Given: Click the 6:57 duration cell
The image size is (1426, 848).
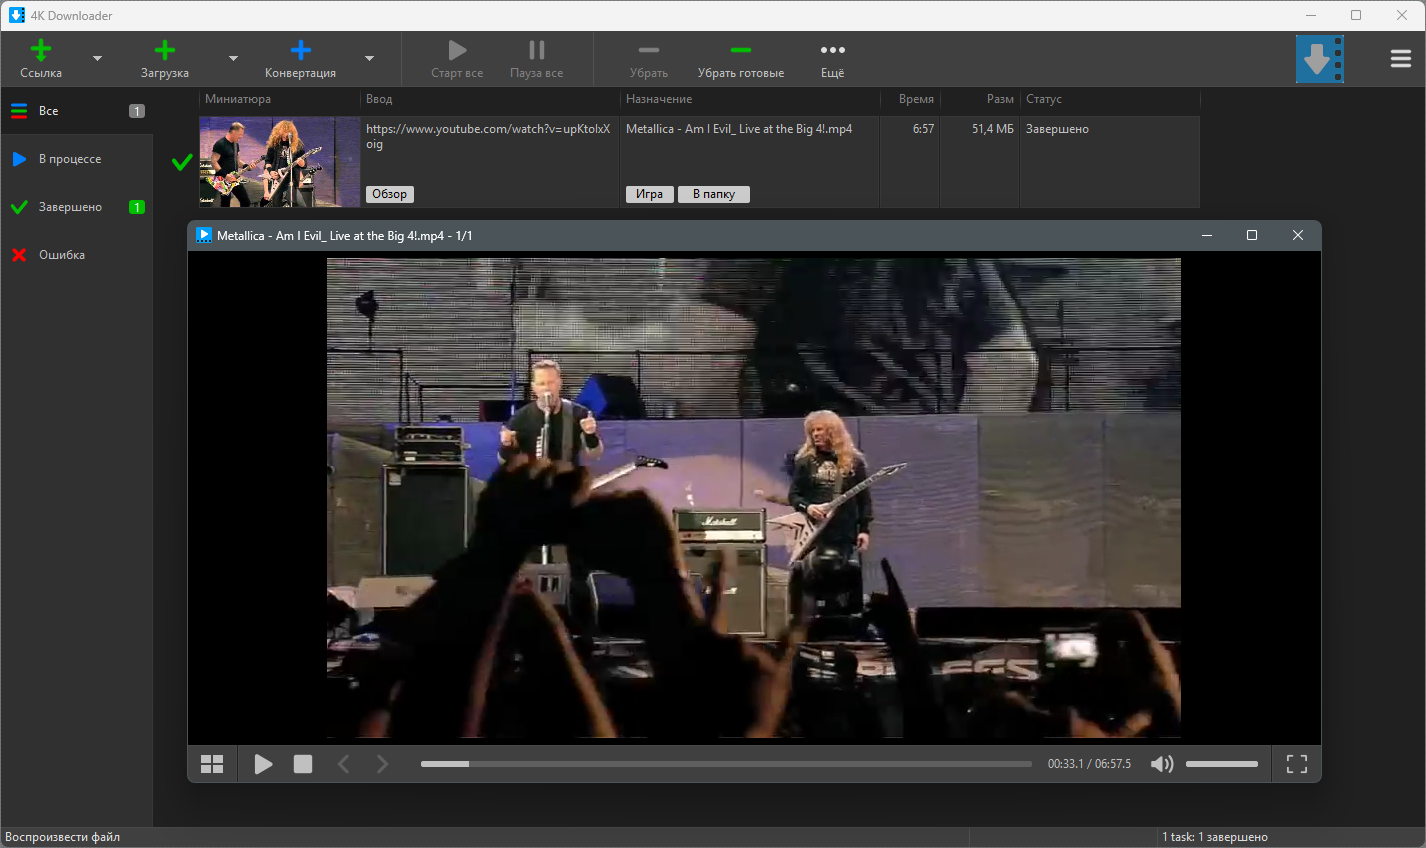Looking at the screenshot, I should tap(923, 129).
